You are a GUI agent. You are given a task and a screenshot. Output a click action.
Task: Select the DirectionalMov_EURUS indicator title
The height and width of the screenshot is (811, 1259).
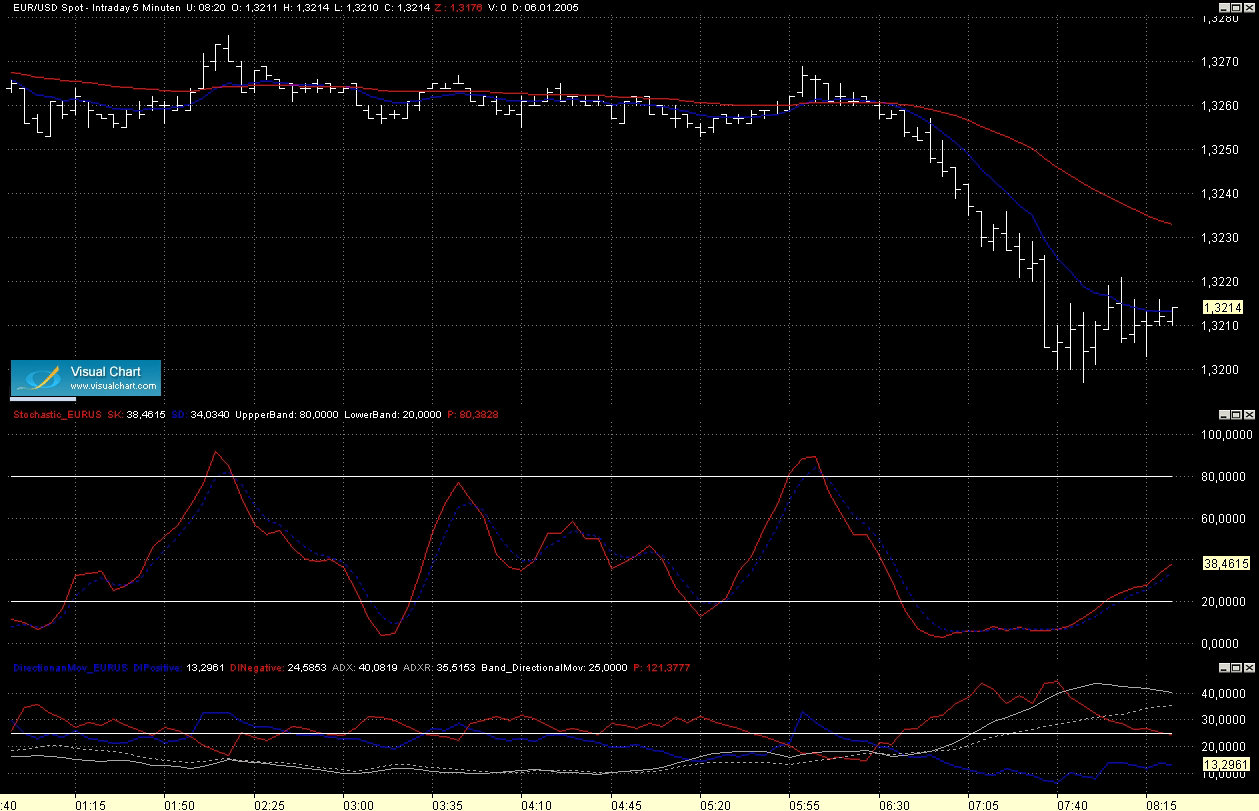click(69, 667)
